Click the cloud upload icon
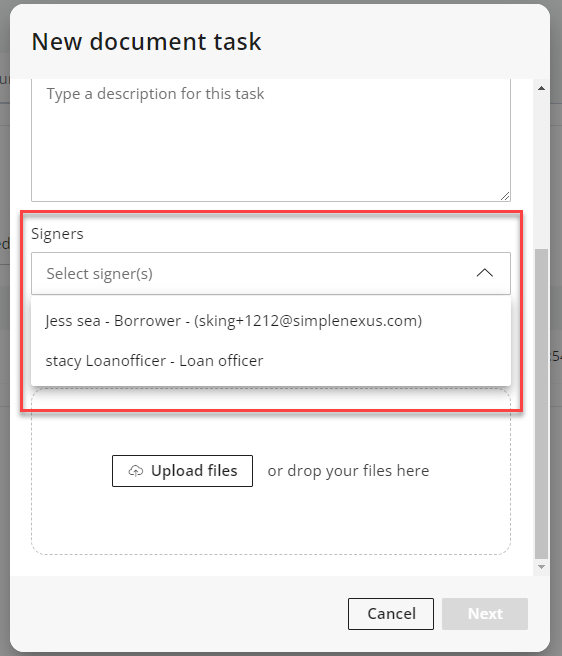Screen dimensions: 562x656 pos(136,471)
